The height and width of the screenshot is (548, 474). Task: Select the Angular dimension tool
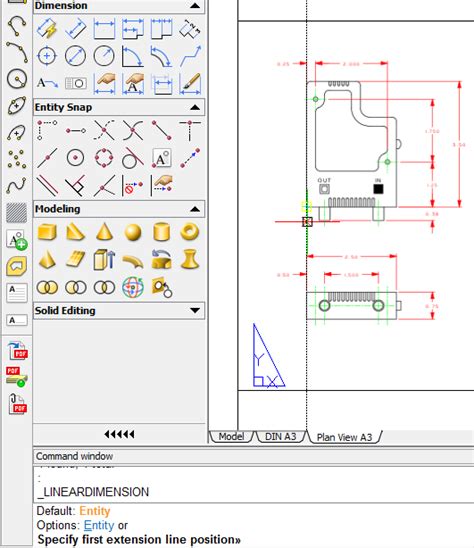[133, 56]
